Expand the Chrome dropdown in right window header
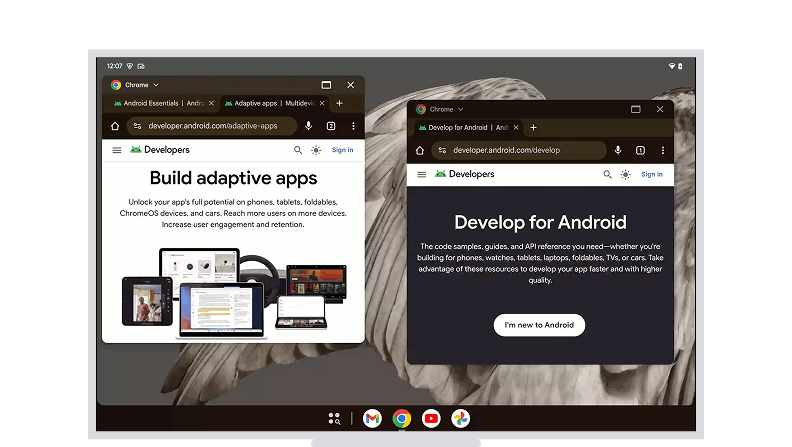The width and height of the screenshot is (792, 447). pos(461,109)
